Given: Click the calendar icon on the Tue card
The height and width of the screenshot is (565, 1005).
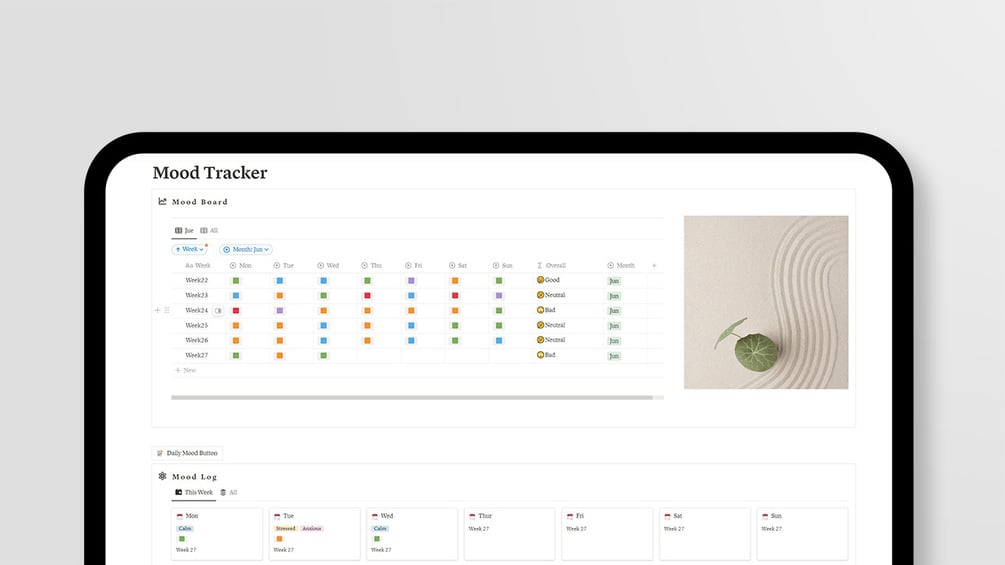Looking at the screenshot, I should coord(277,516).
